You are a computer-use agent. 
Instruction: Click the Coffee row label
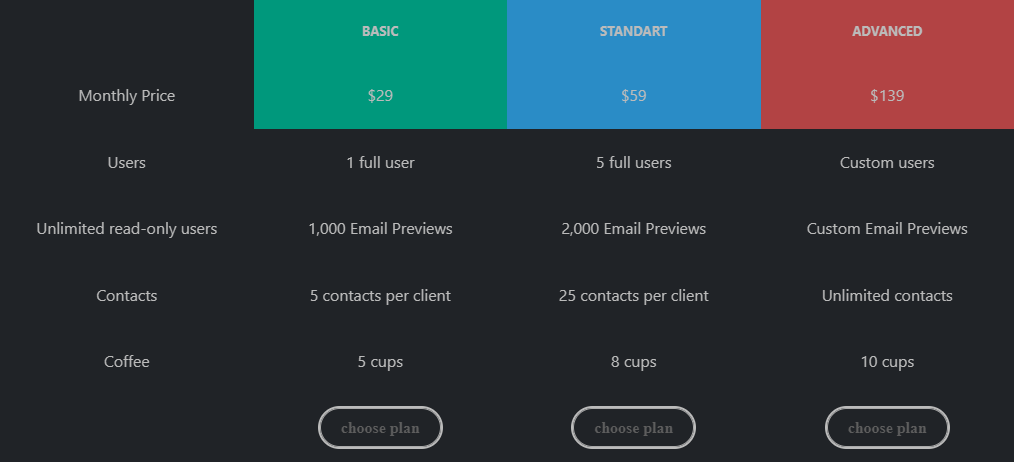tap(127, 362)
